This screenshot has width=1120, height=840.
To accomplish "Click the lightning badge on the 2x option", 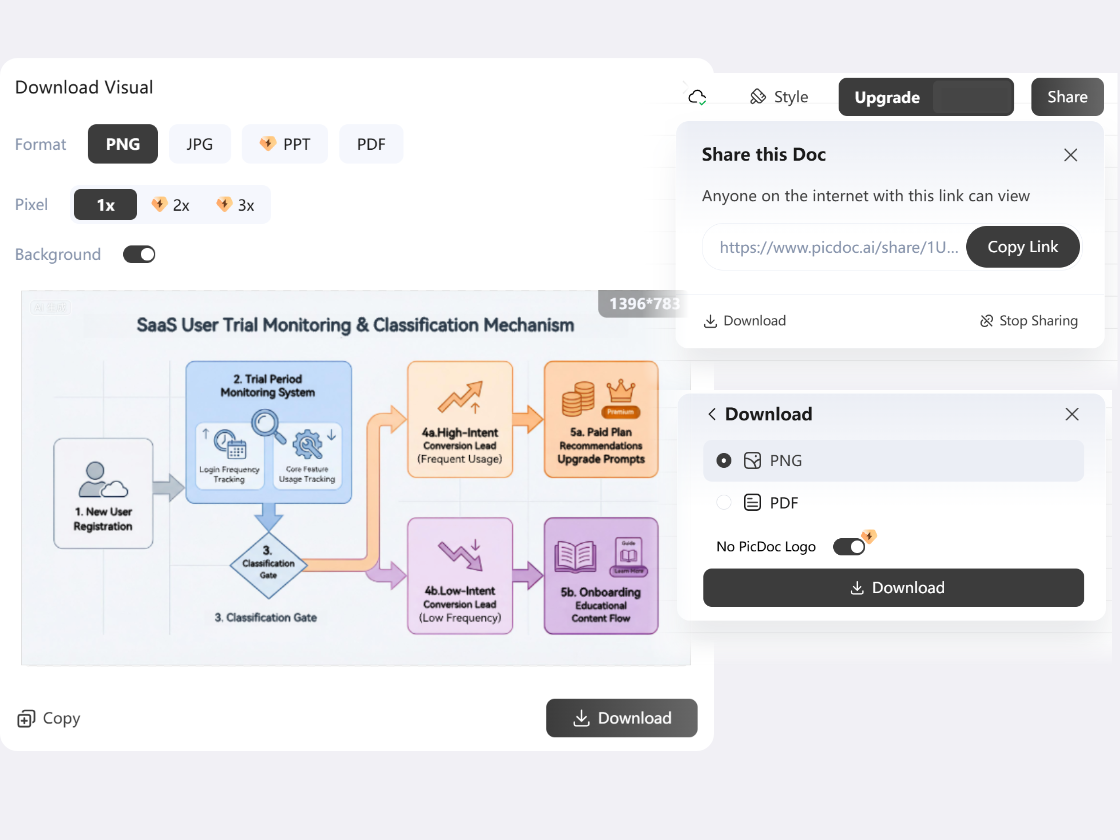I will (x=158, y=204).
